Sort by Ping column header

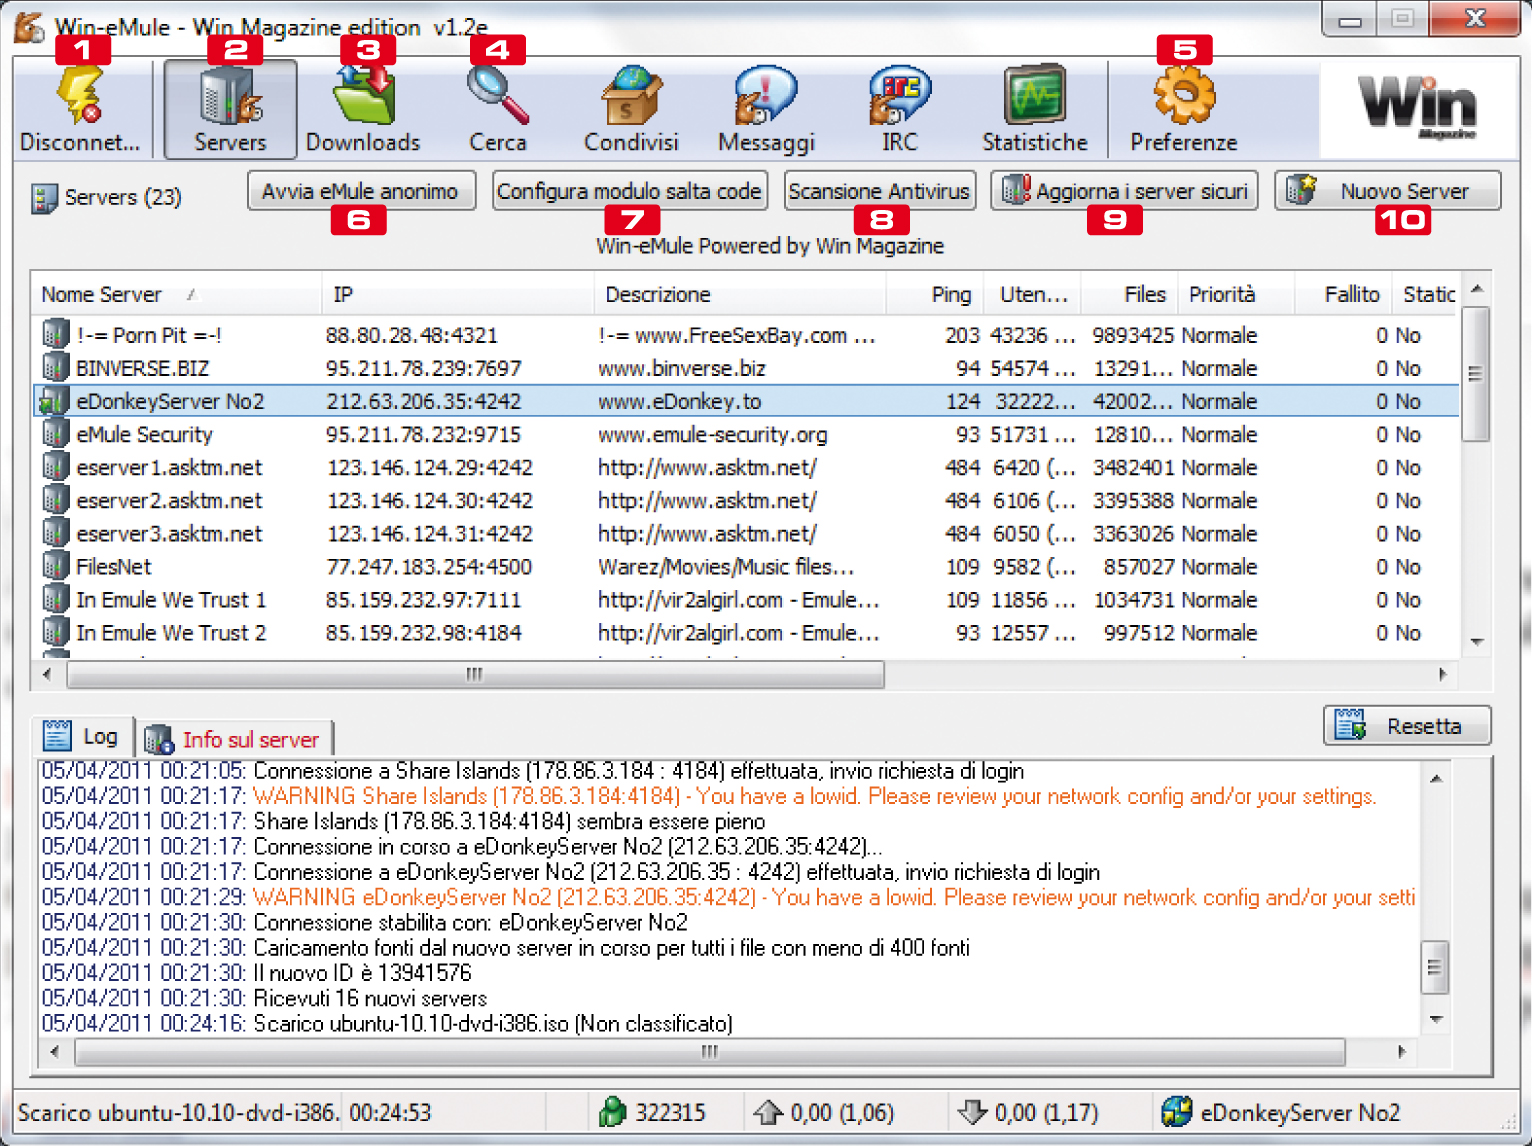point(934,294)
